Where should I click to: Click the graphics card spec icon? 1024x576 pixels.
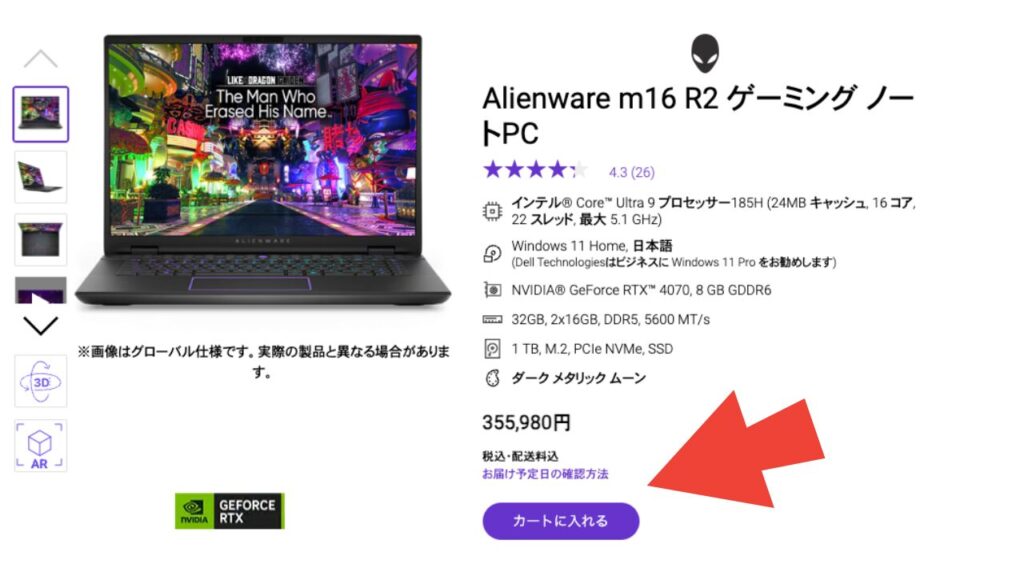(492, 290)
